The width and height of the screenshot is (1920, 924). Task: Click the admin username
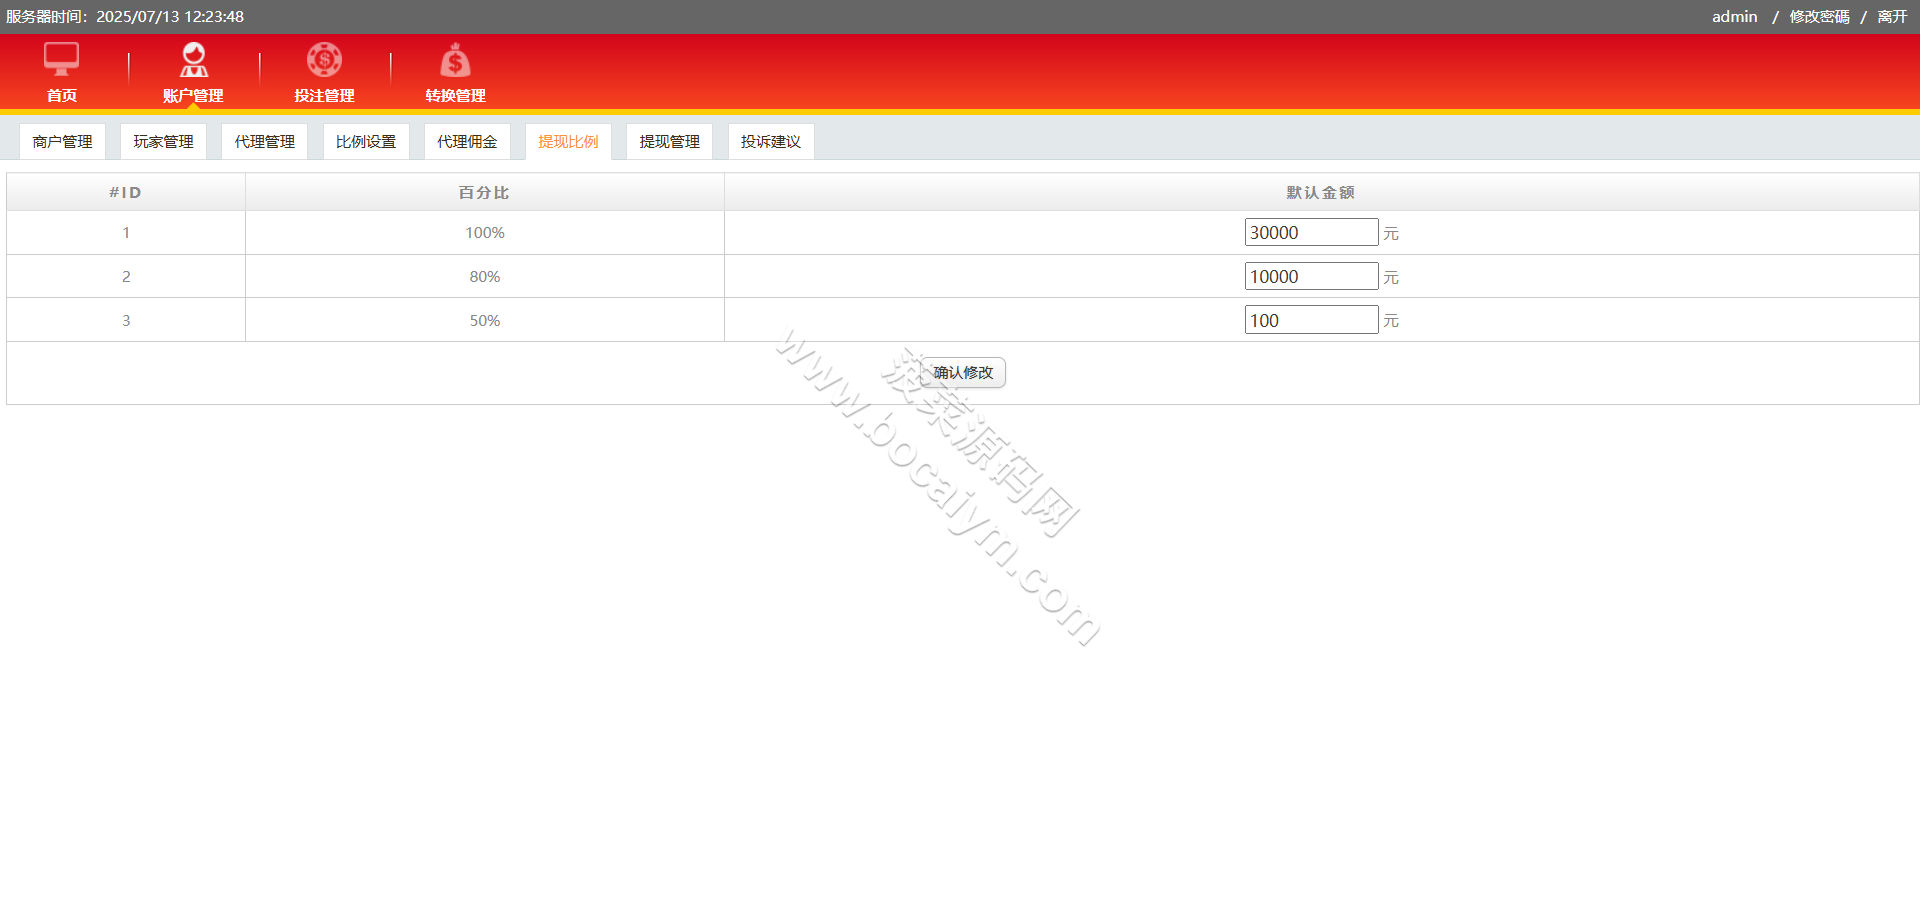click(1734, 16)
